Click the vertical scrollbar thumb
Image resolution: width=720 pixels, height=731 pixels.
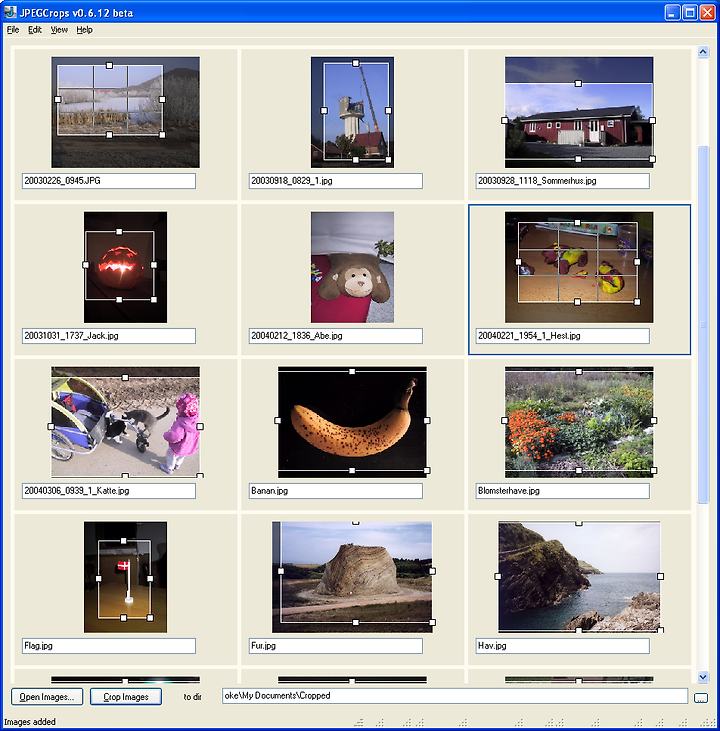tap(703, 324)
